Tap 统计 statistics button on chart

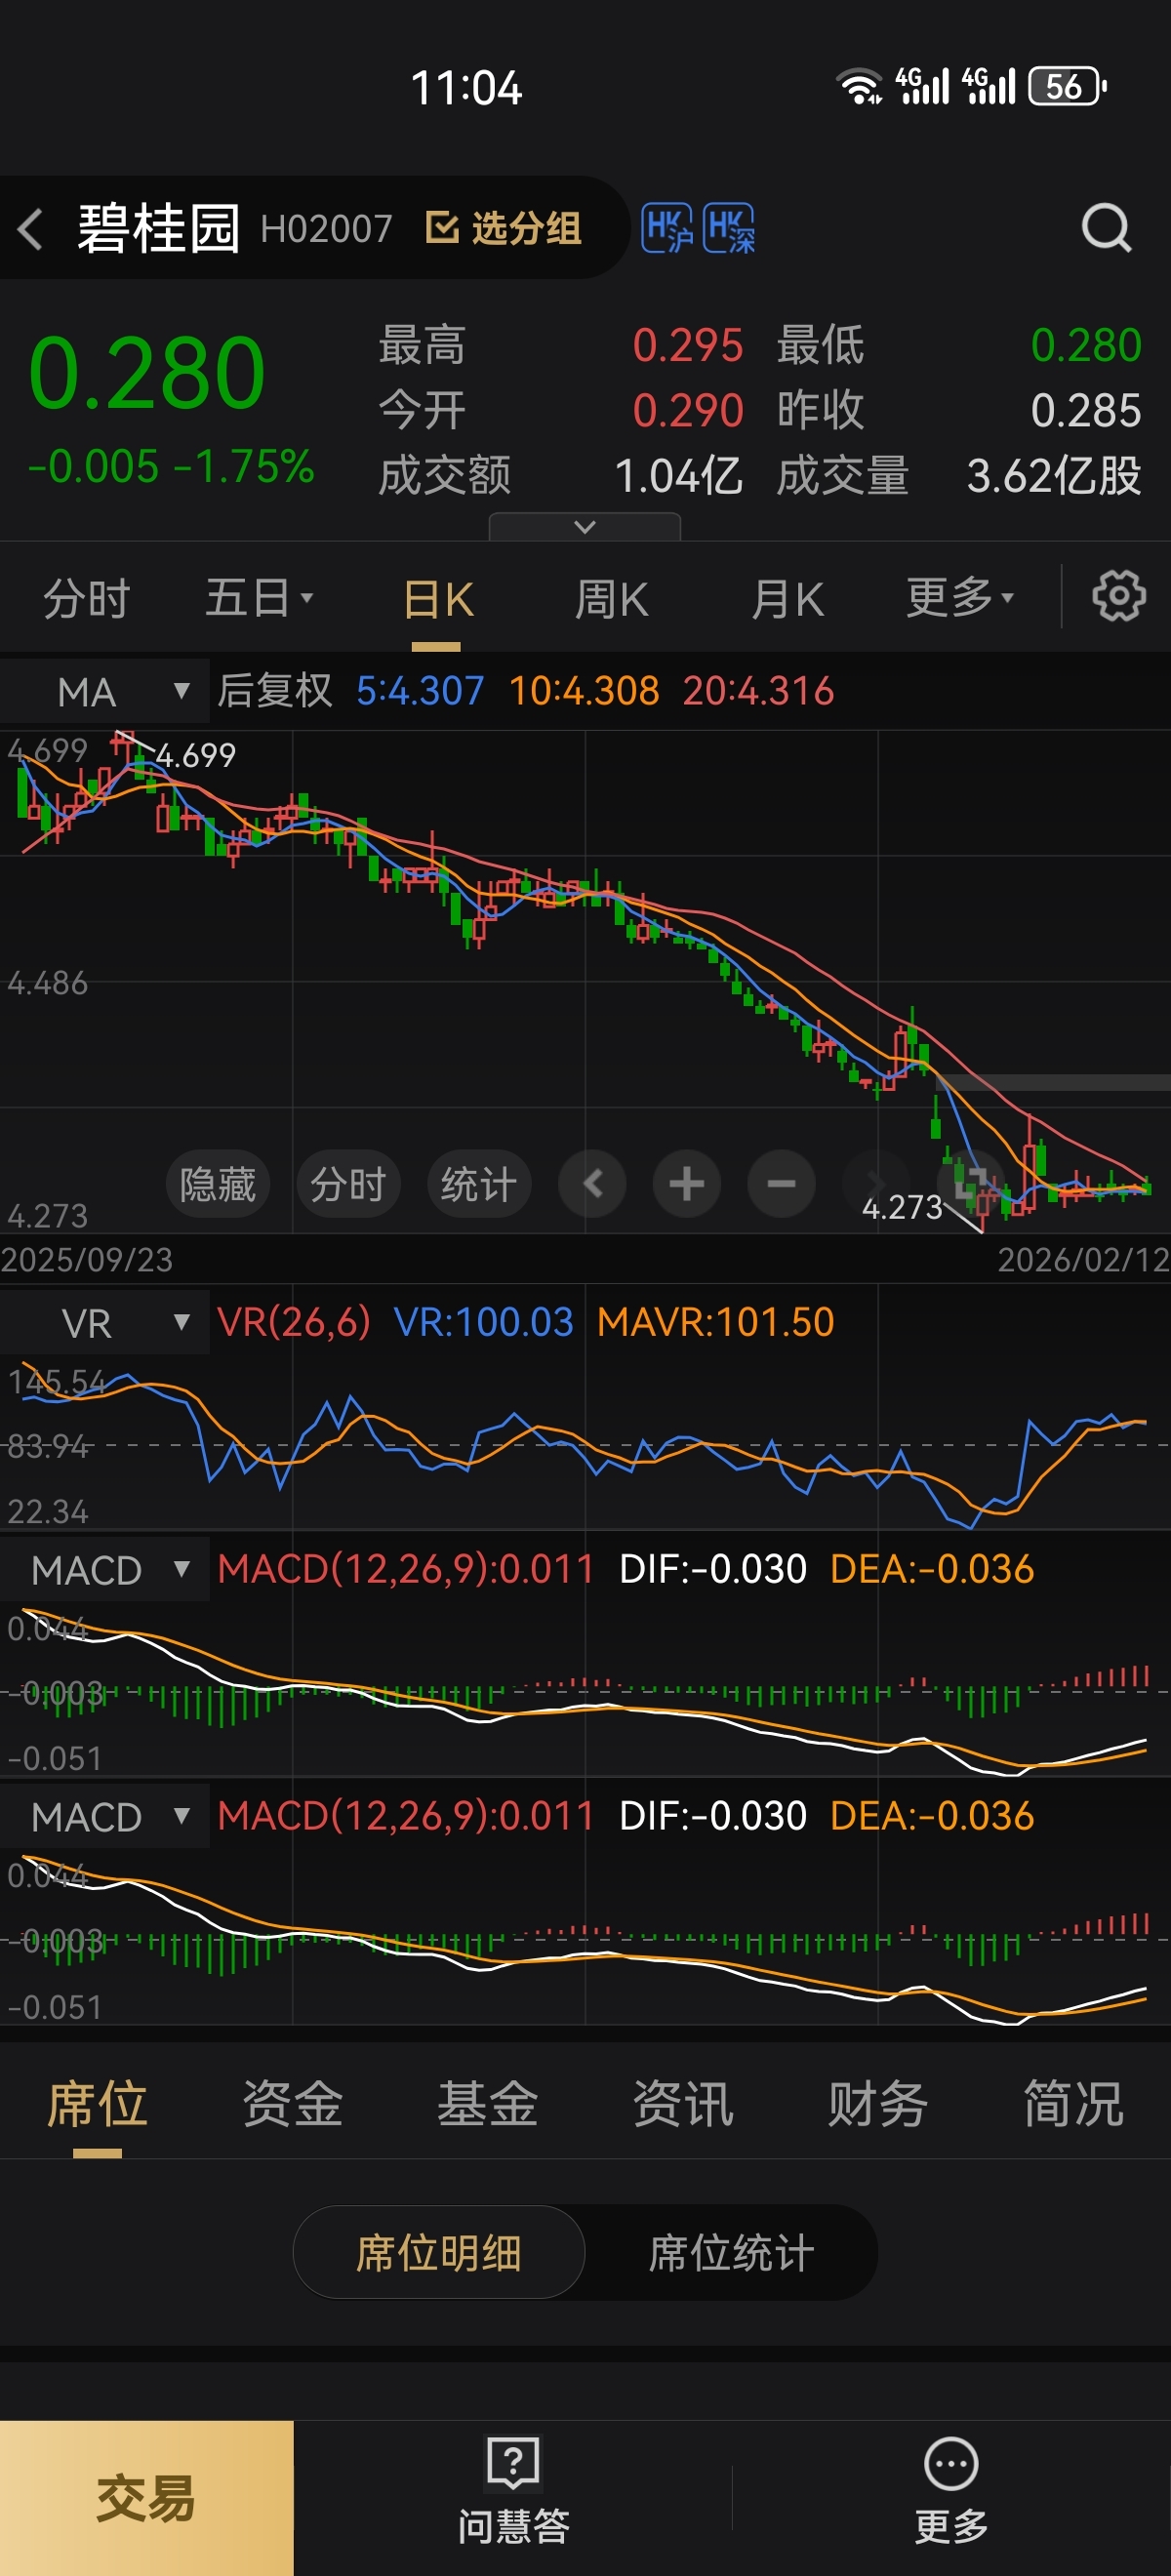pos(479,1184)
